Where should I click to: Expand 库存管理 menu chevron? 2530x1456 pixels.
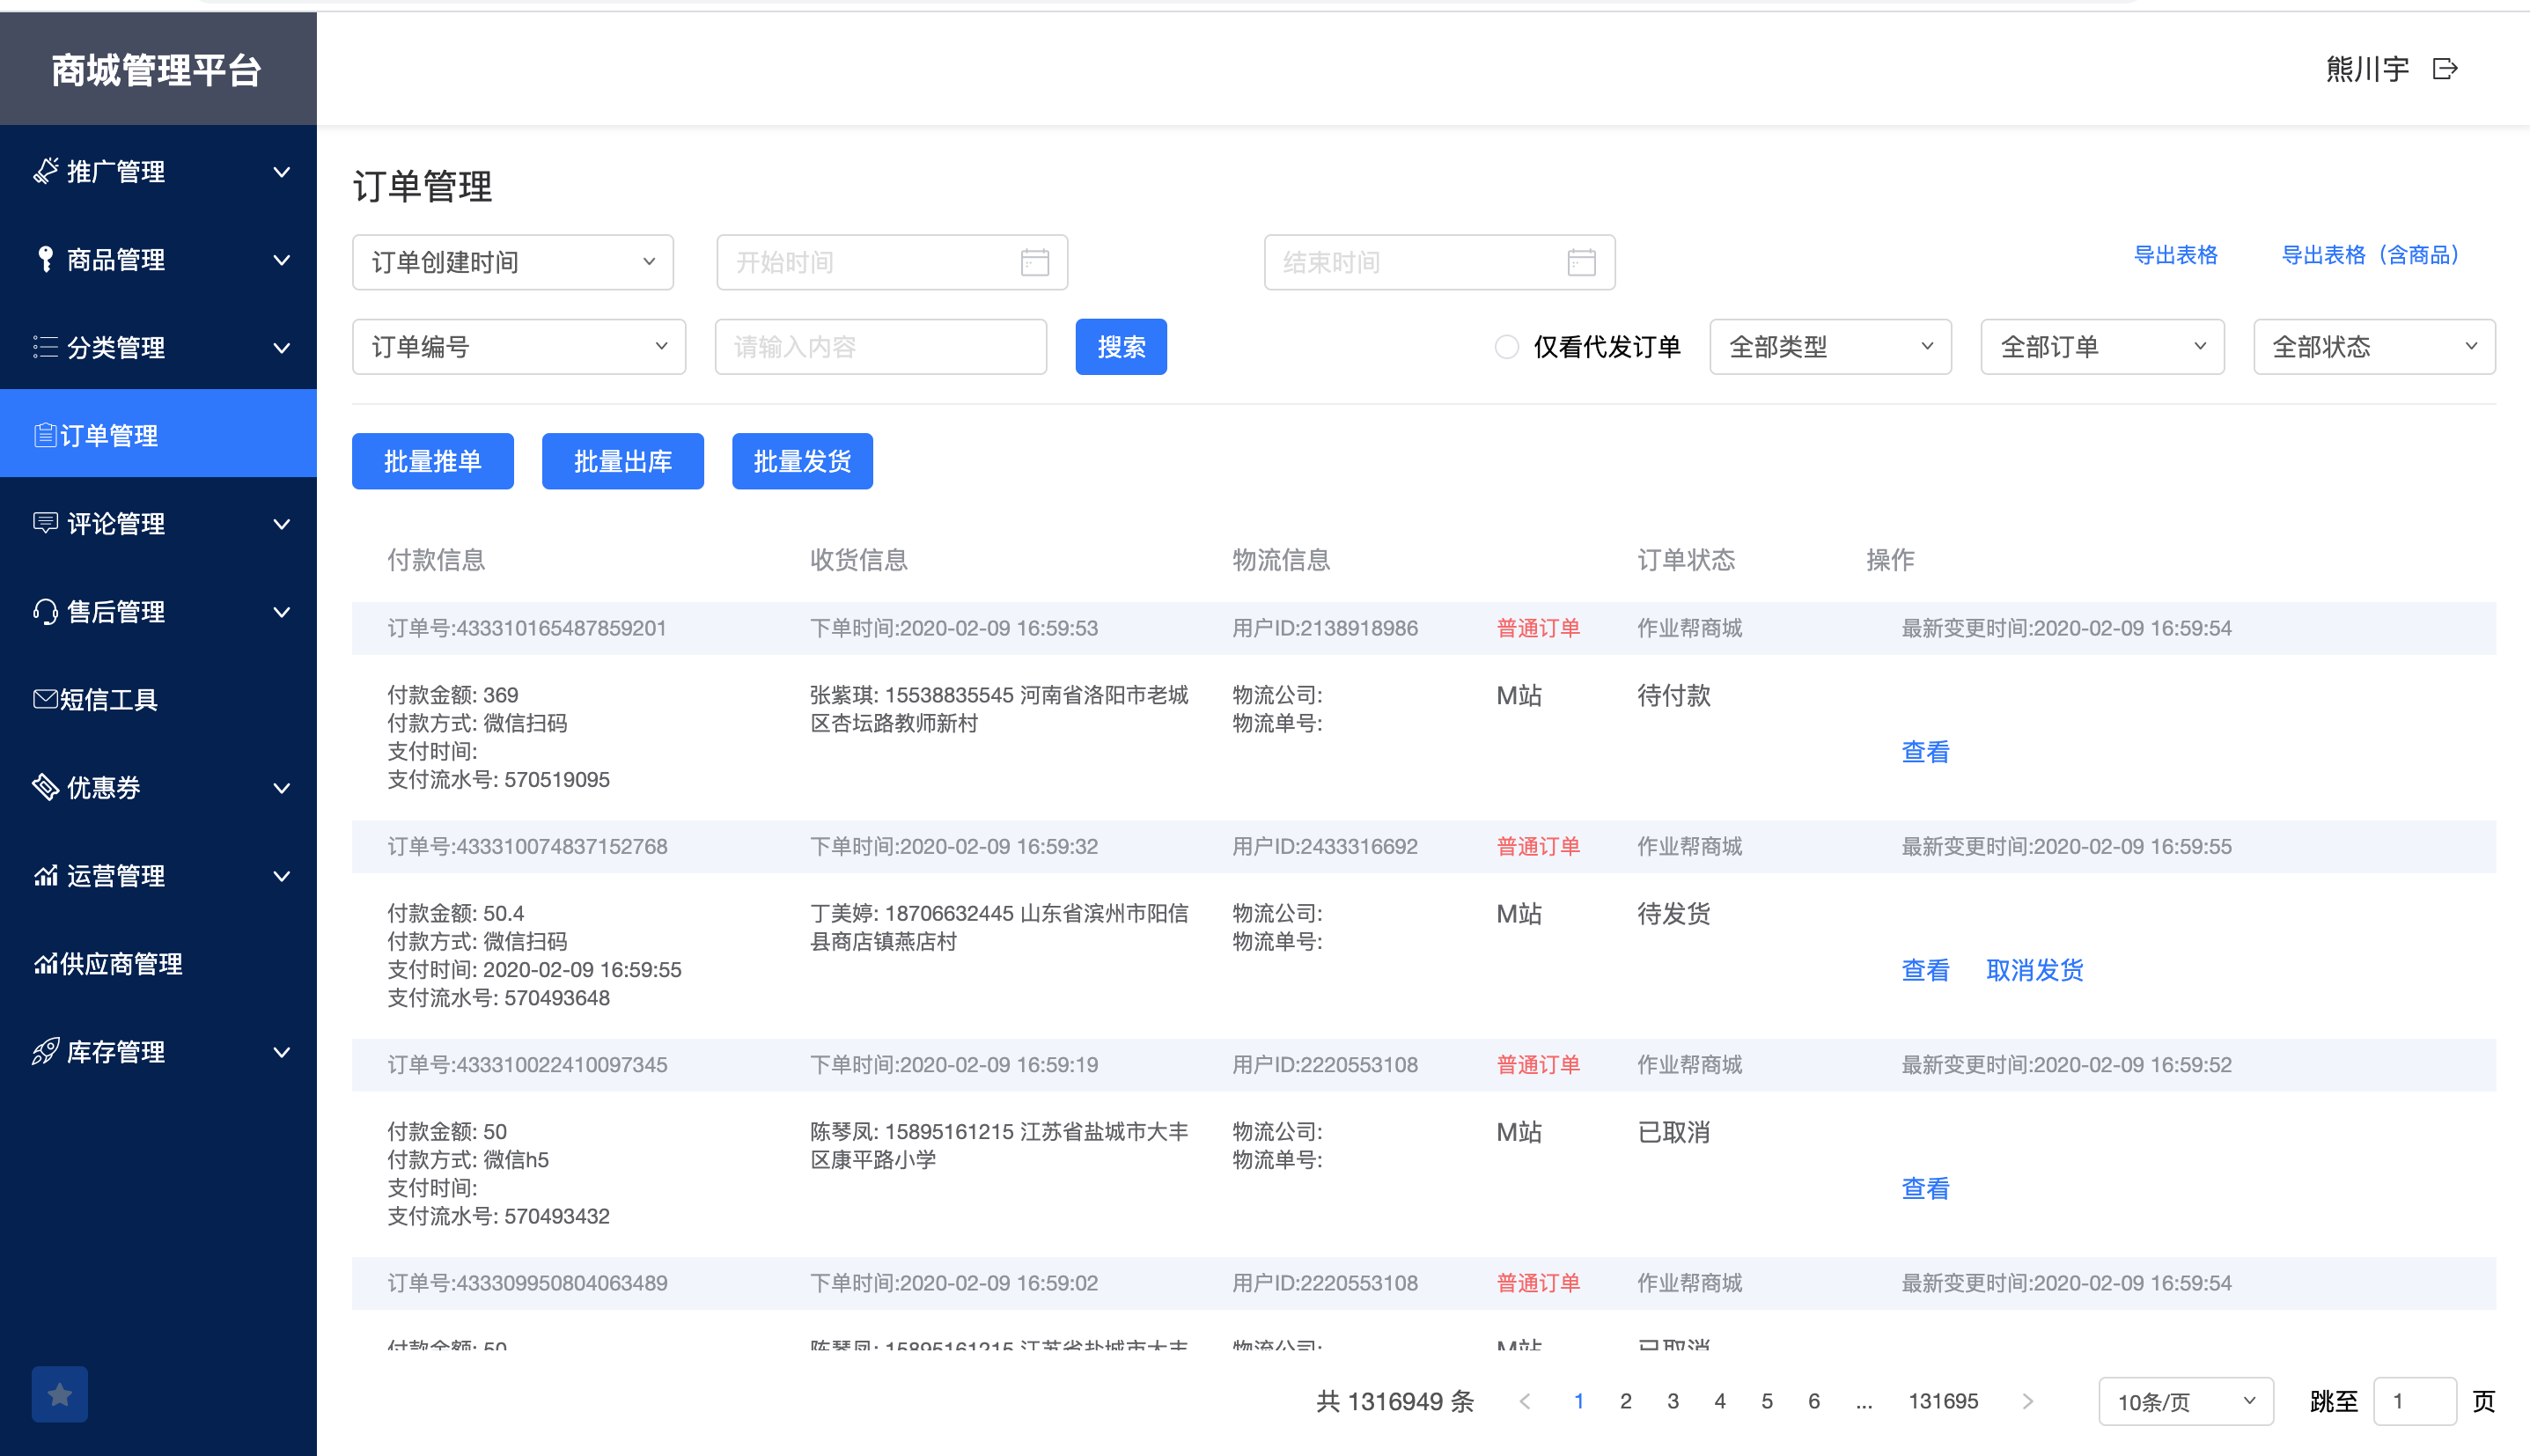coord(282,1052)
